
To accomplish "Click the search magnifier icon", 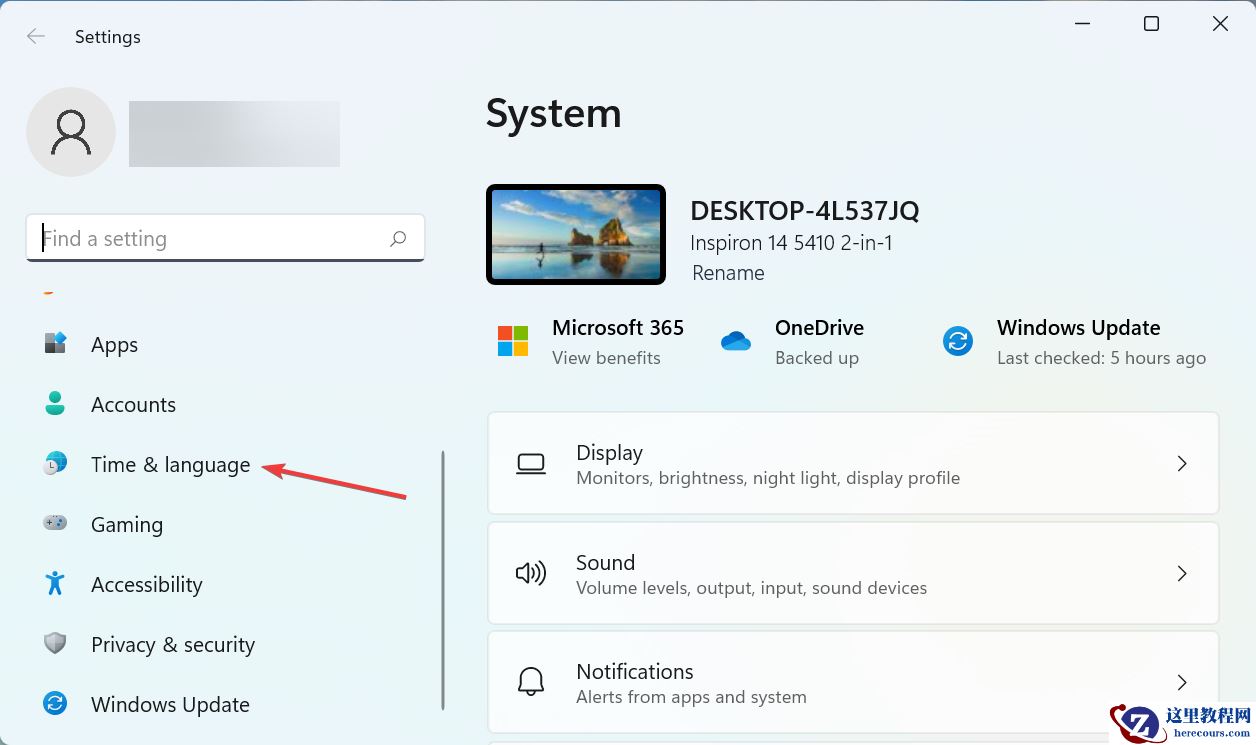I will tap(397, 238).
